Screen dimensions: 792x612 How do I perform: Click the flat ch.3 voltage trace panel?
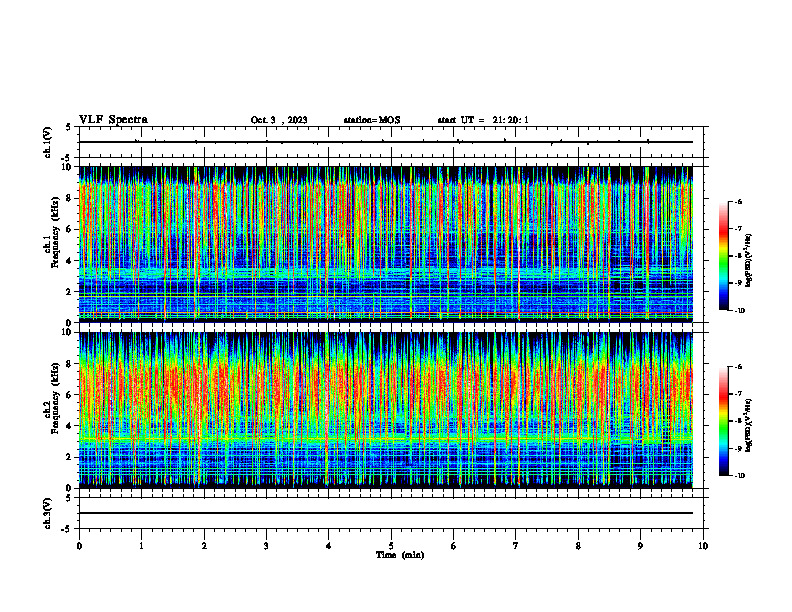391,513
